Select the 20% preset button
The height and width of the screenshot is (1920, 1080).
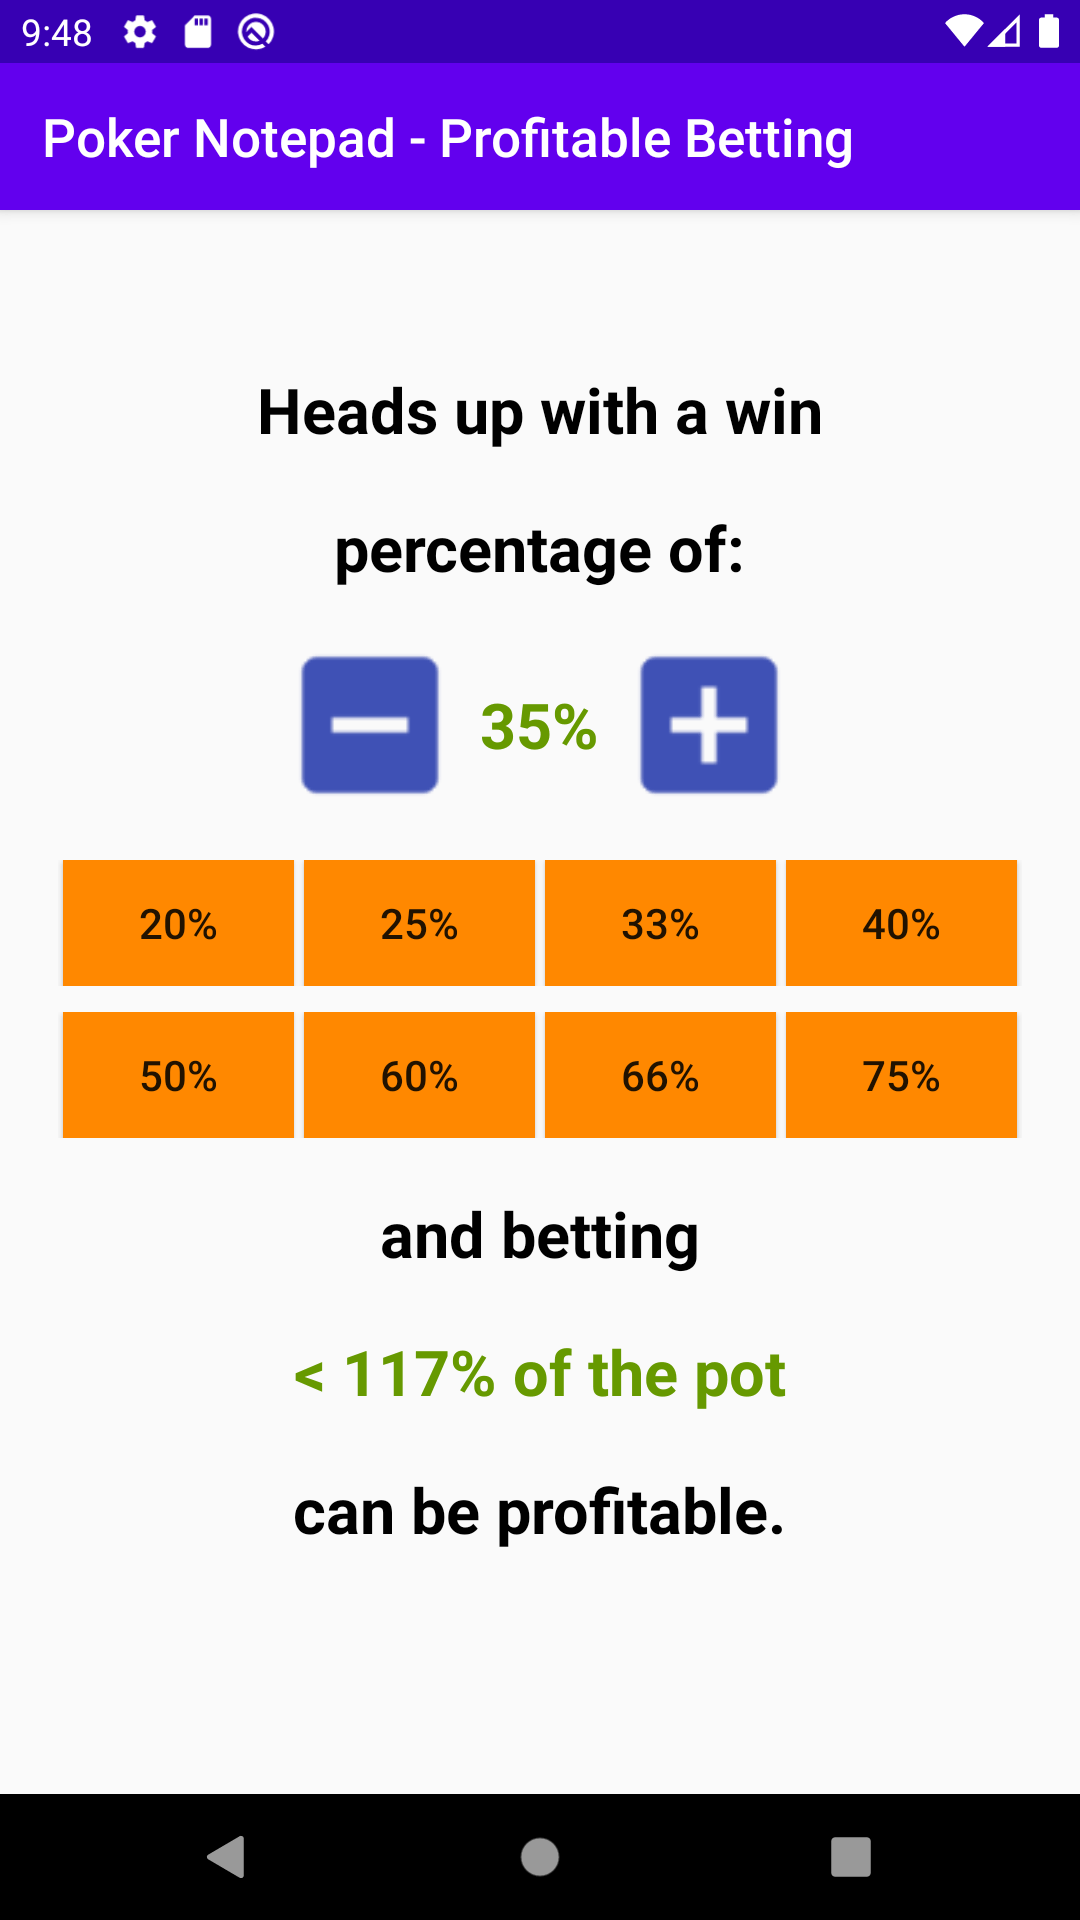(178, 923)
